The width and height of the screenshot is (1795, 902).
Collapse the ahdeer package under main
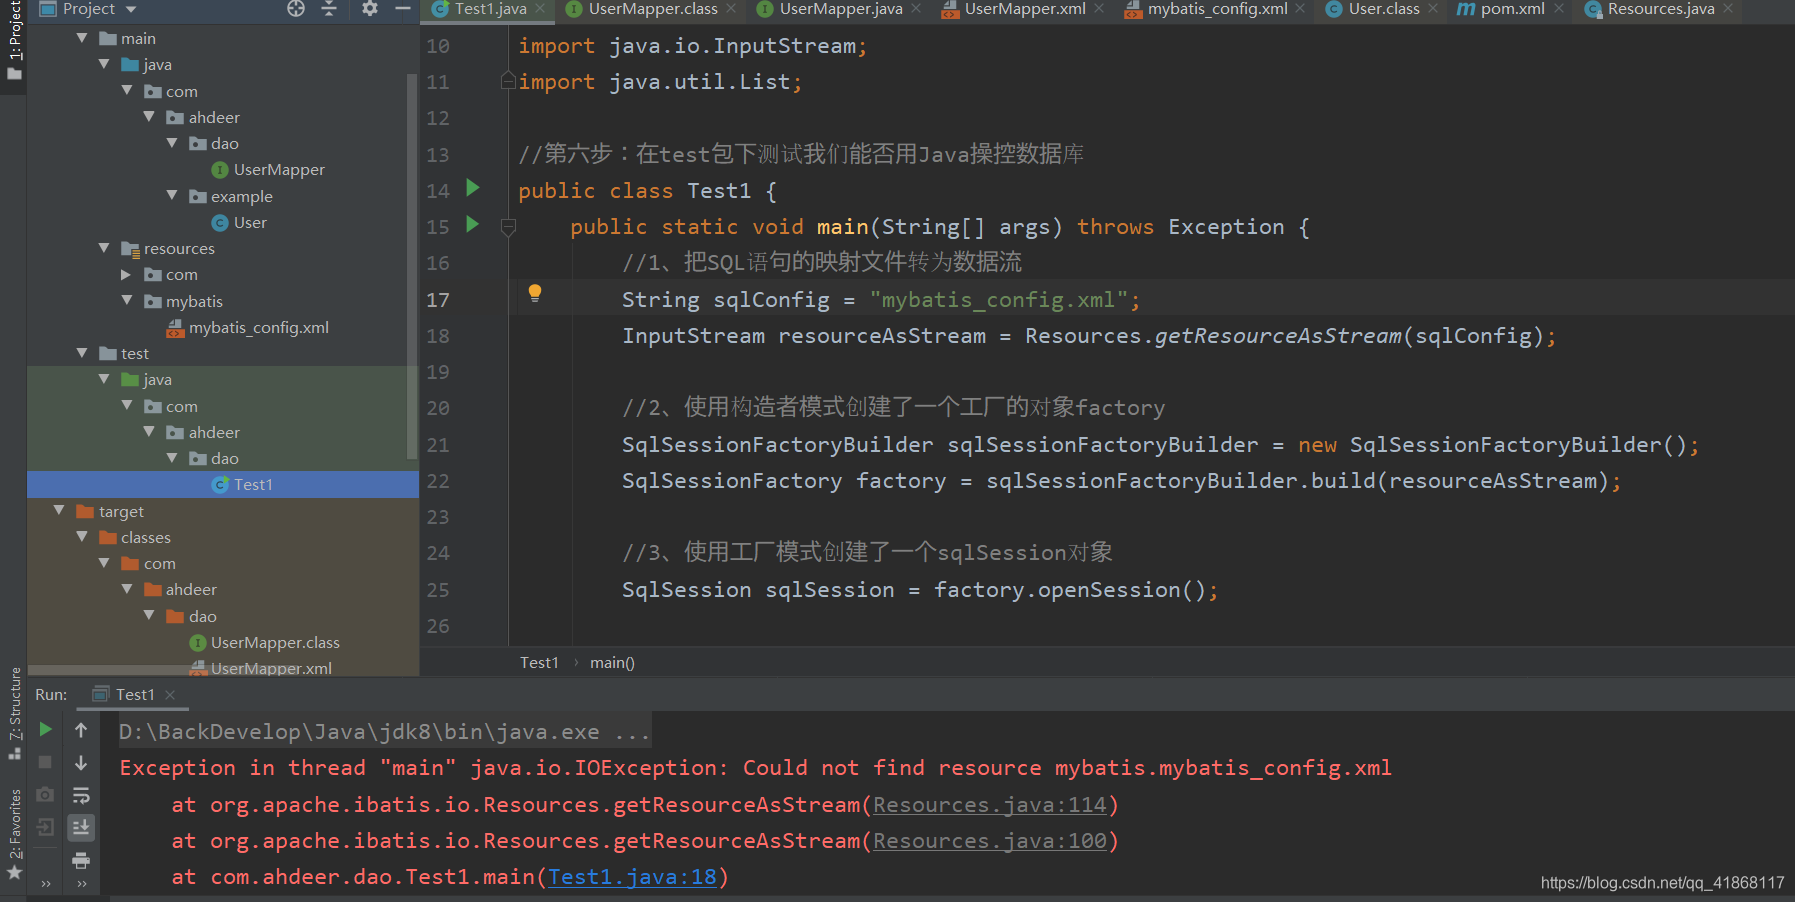(x=149, y=117)
